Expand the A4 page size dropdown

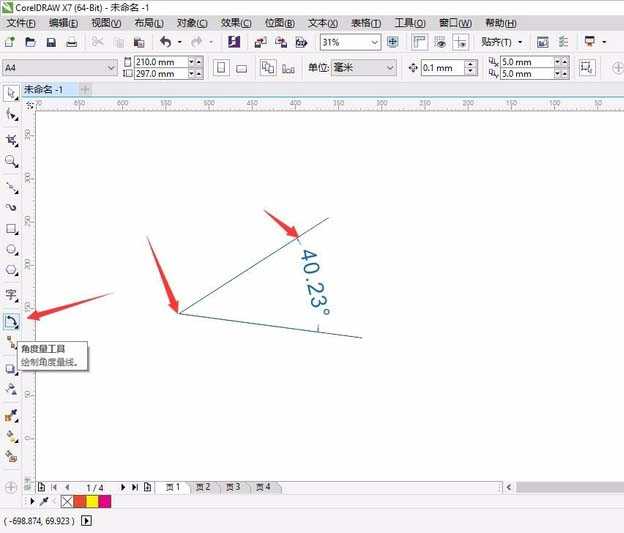click(x=111, y=67)
